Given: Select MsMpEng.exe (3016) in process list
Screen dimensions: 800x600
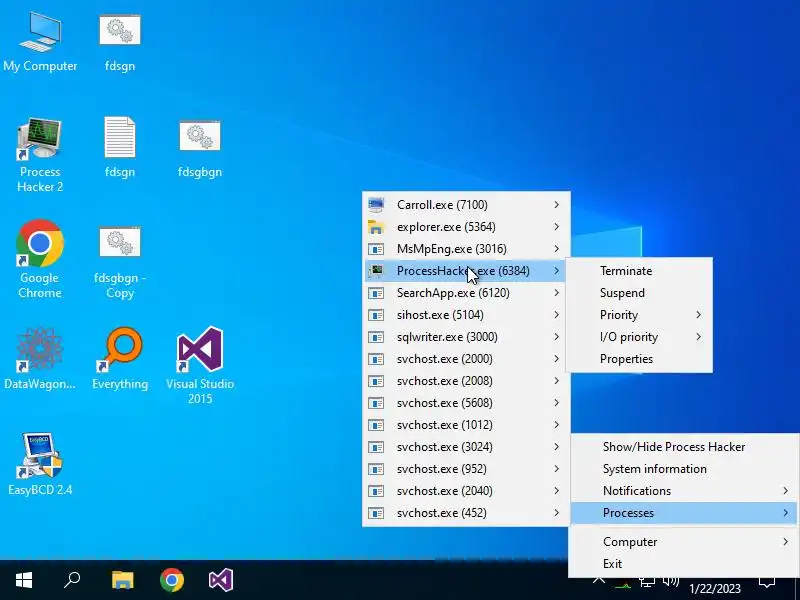Looking at the screenshot, I should tap(466, 249).
